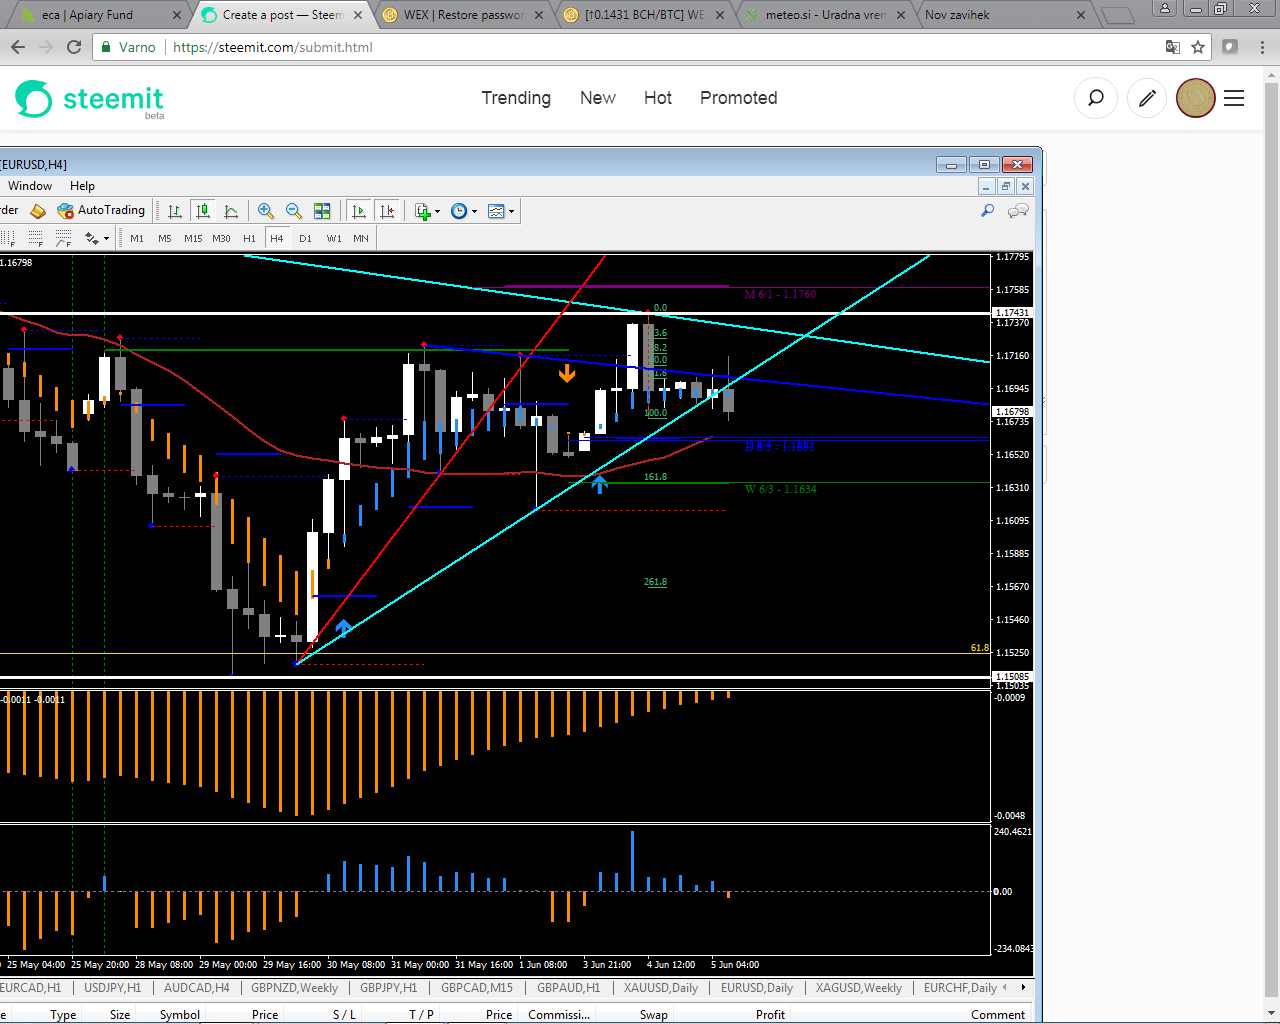Toggle chart shift from right edge

(x=387, y=211)
